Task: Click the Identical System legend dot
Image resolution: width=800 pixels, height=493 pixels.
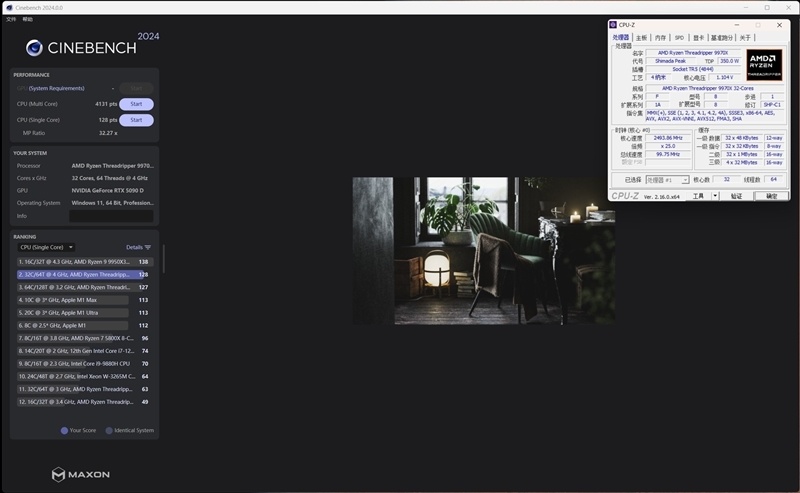Action: (x=109, y=430)
